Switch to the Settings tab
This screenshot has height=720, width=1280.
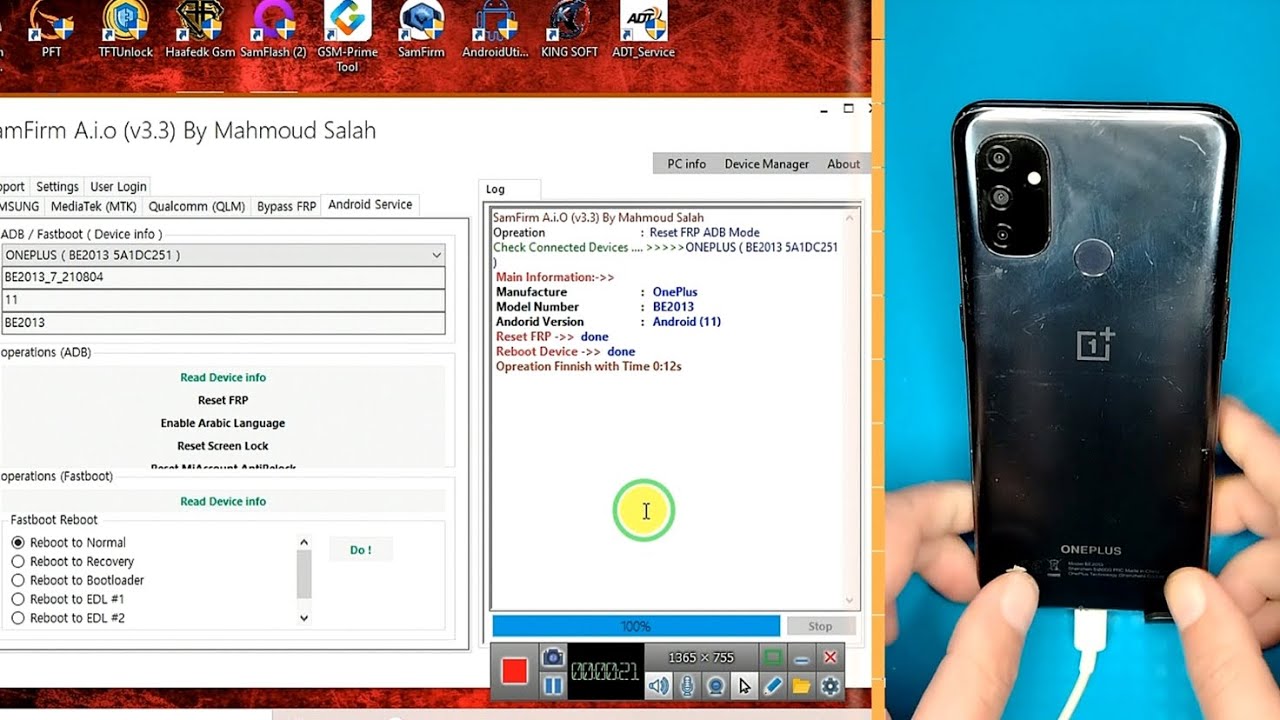pos(57,186)
